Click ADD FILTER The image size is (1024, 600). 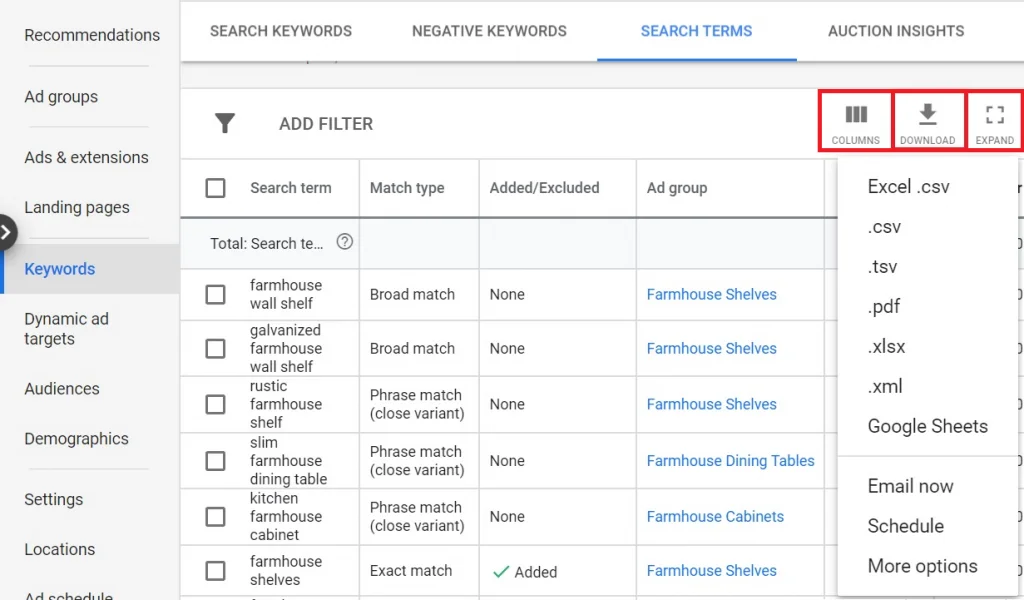(326, 124)
